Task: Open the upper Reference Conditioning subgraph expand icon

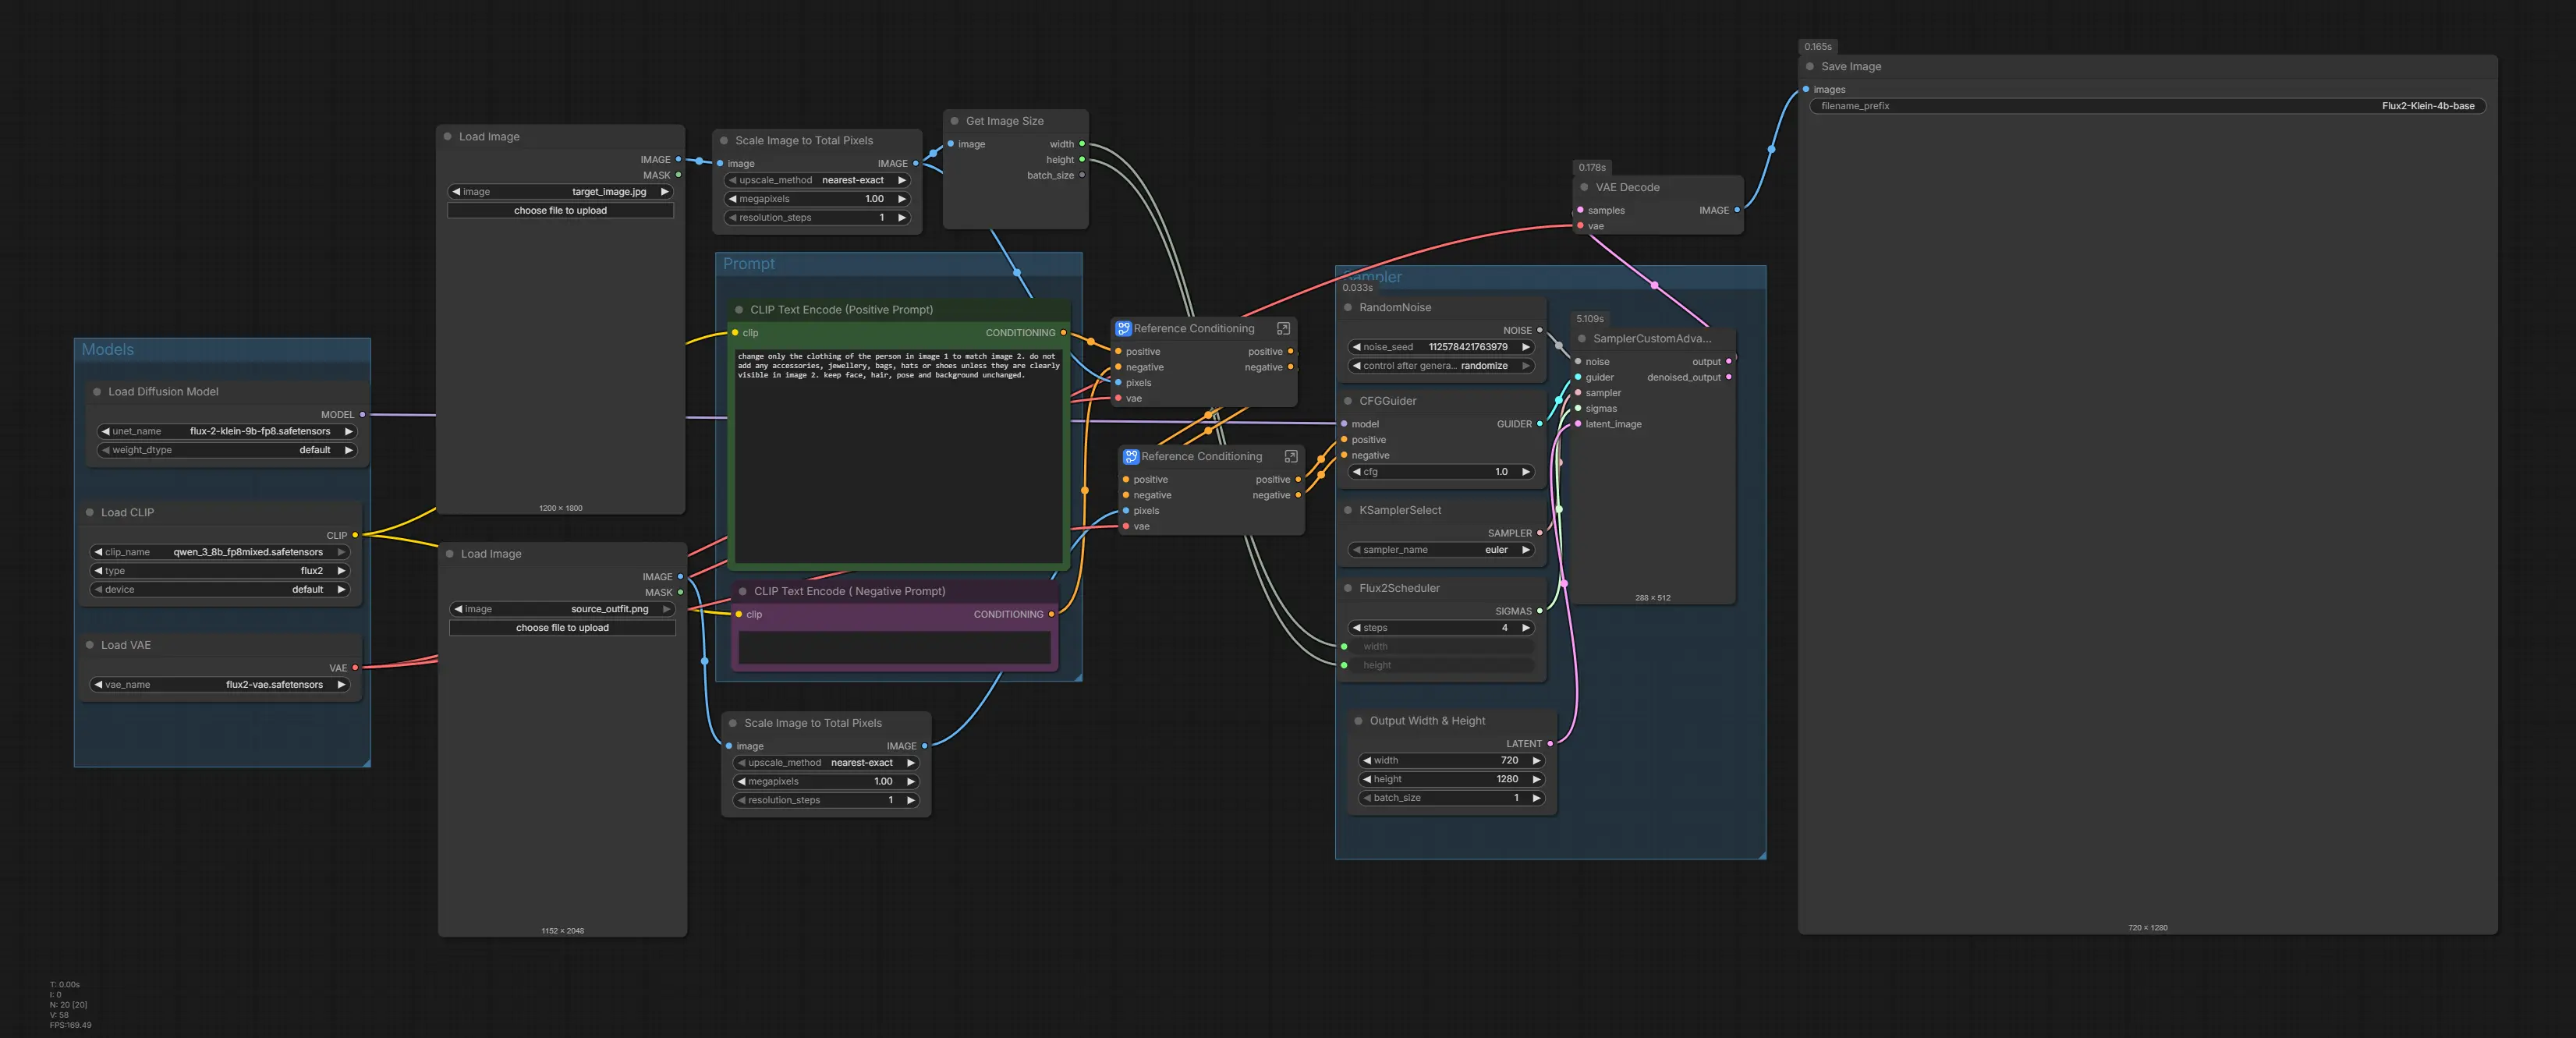Action: pyautogui.click(x=1283, y=328)
